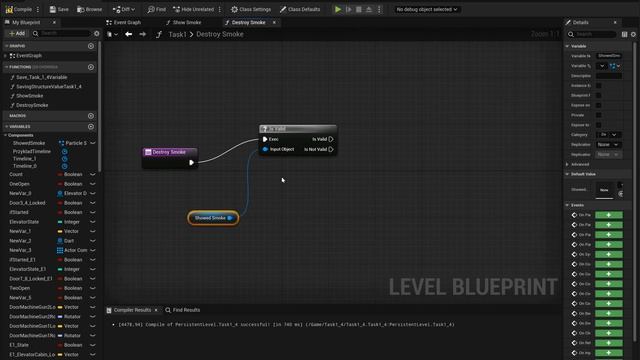Toggle the Instance Editable checkbox
This screenshot has width=640, height=360.
point(598,85)
